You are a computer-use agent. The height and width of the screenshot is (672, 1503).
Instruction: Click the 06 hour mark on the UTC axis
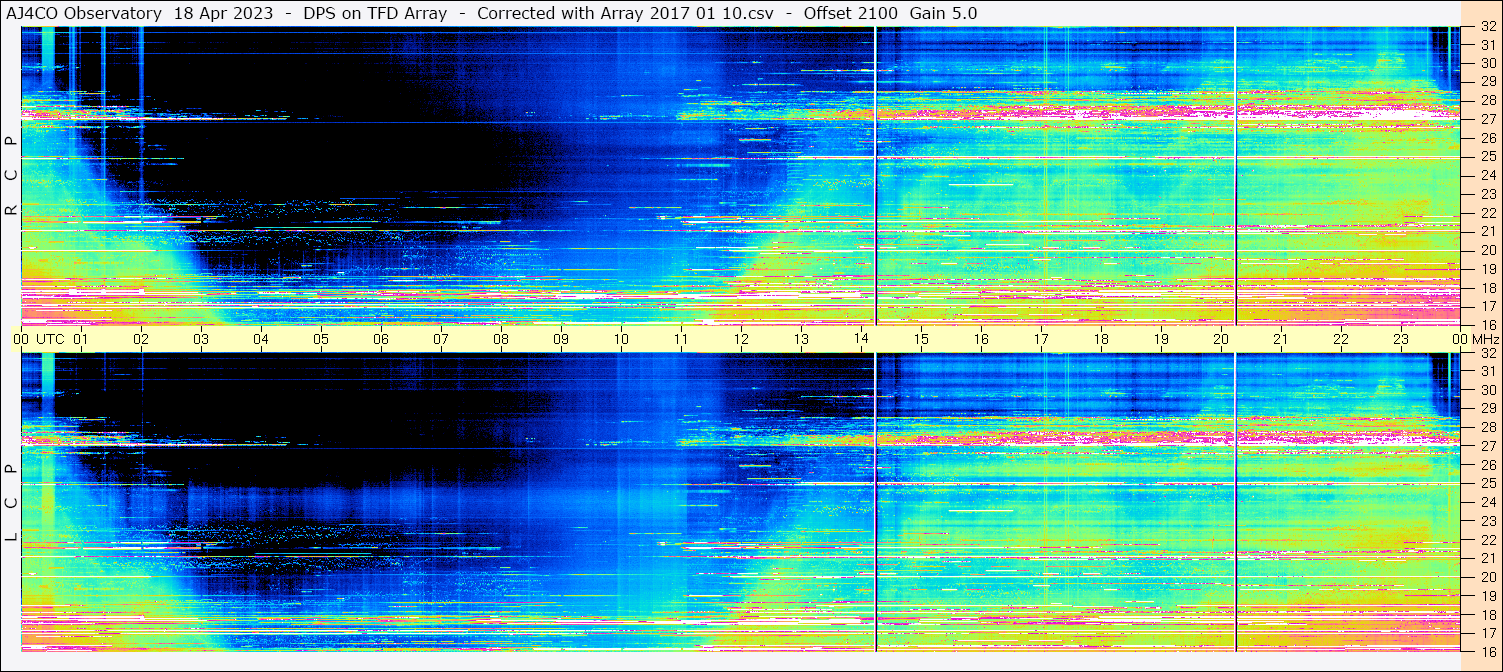[x=381, y=339]
